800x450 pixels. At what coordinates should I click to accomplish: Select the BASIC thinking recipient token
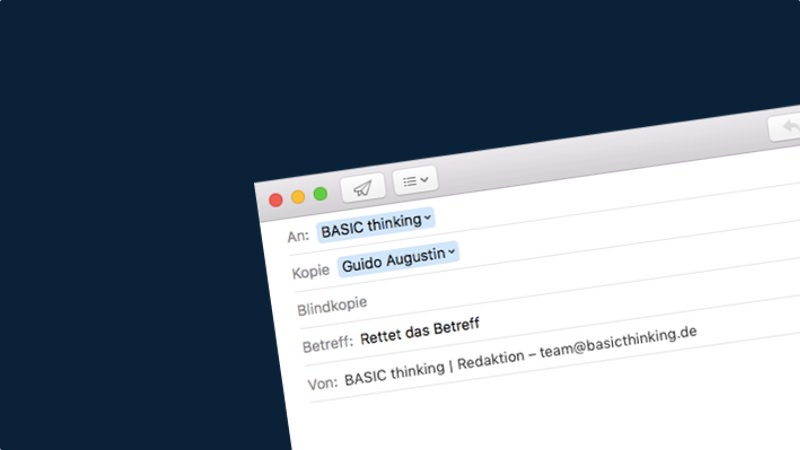(375, 224)
